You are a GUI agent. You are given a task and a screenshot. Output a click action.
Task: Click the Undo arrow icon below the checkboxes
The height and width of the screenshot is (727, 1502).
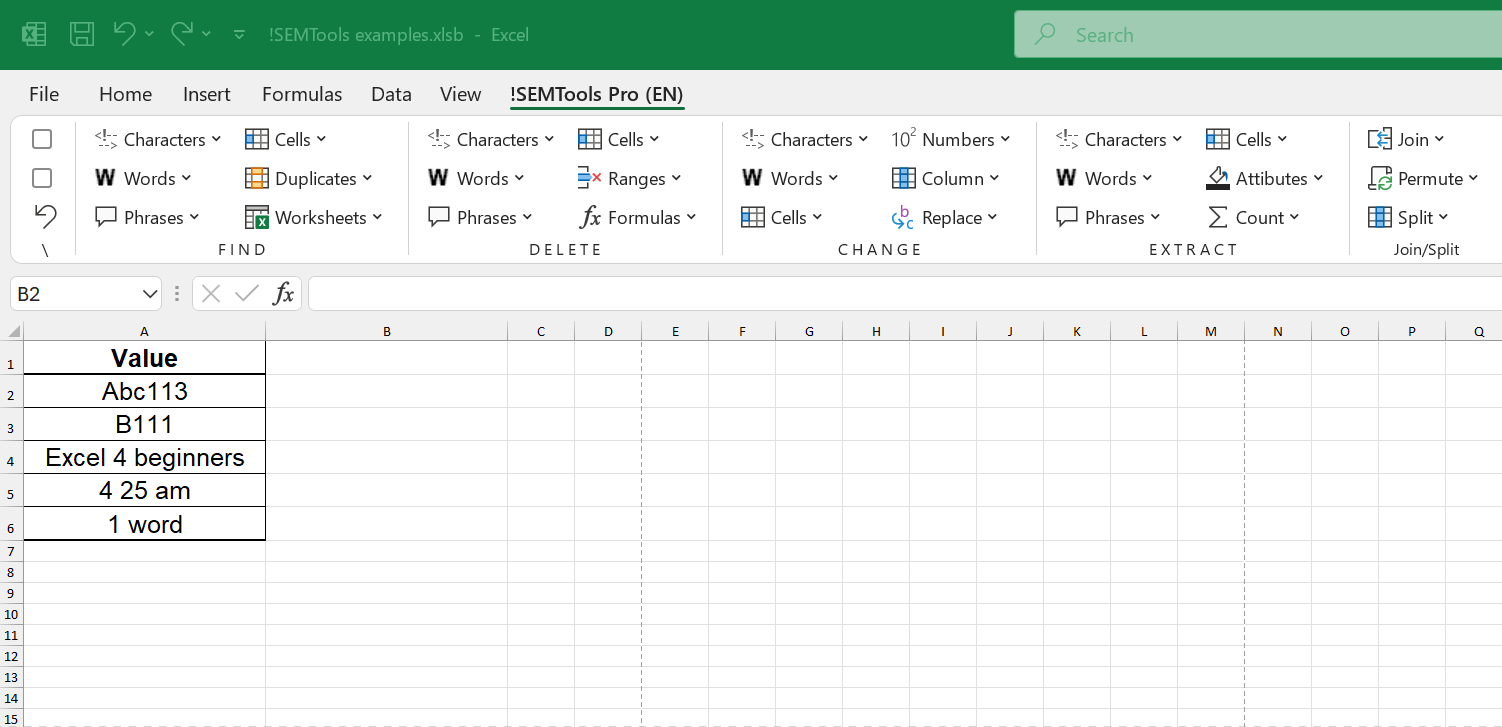pyautogui.click(x=45, y=216)
